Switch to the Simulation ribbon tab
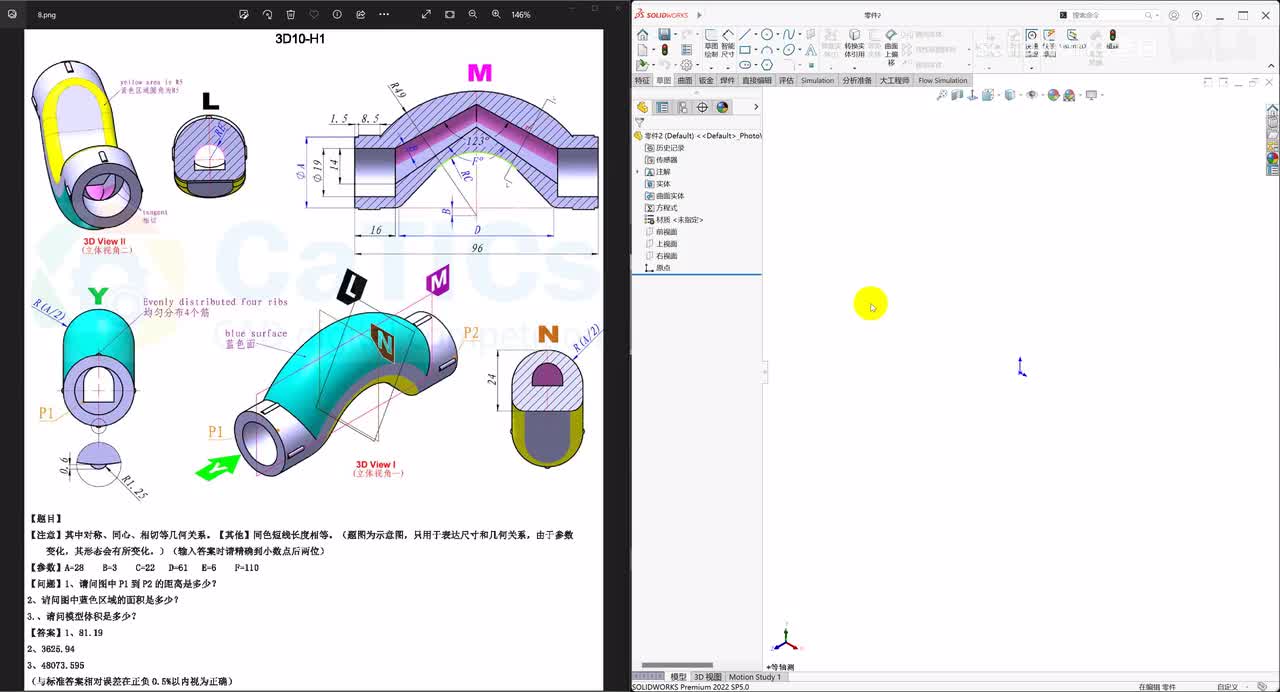 [x=817, y=80]
